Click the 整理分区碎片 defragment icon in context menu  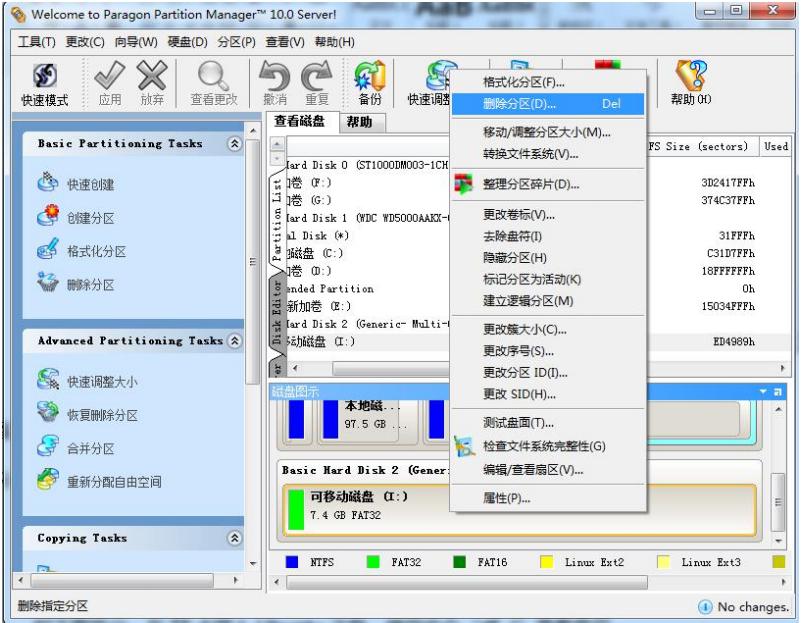464,184
